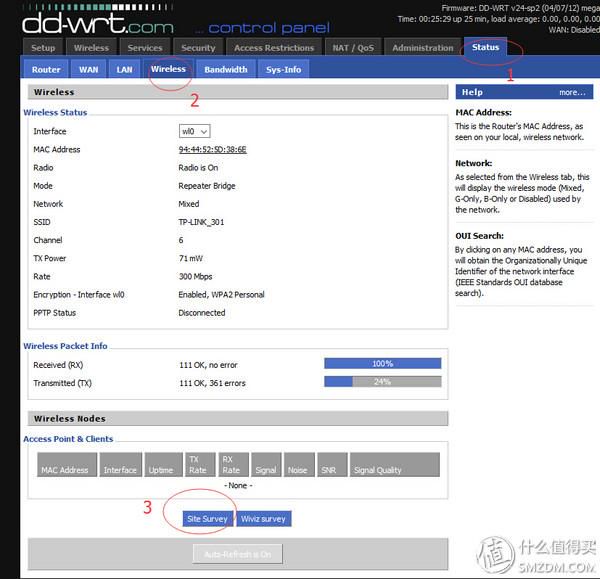Click the TX Rate column header

201,465
